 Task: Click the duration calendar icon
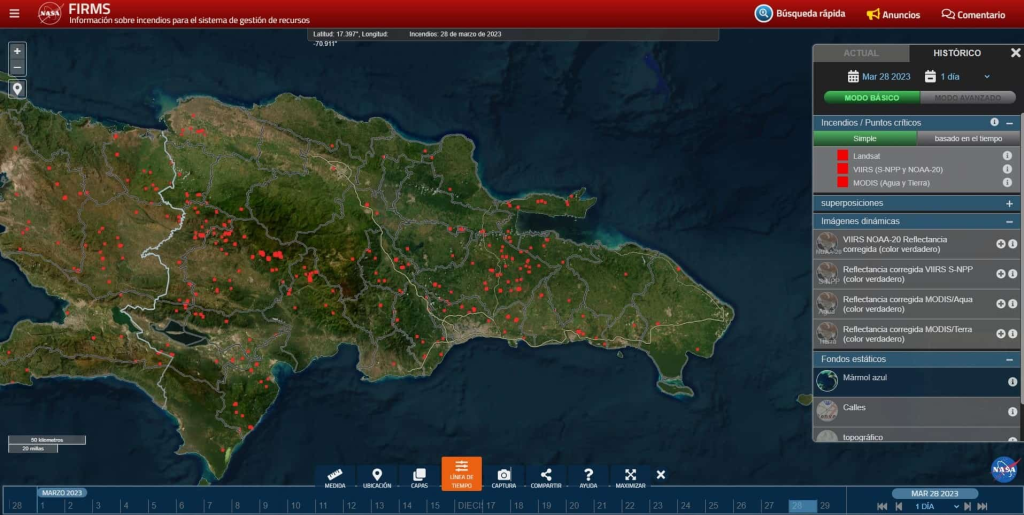point(931,76)
